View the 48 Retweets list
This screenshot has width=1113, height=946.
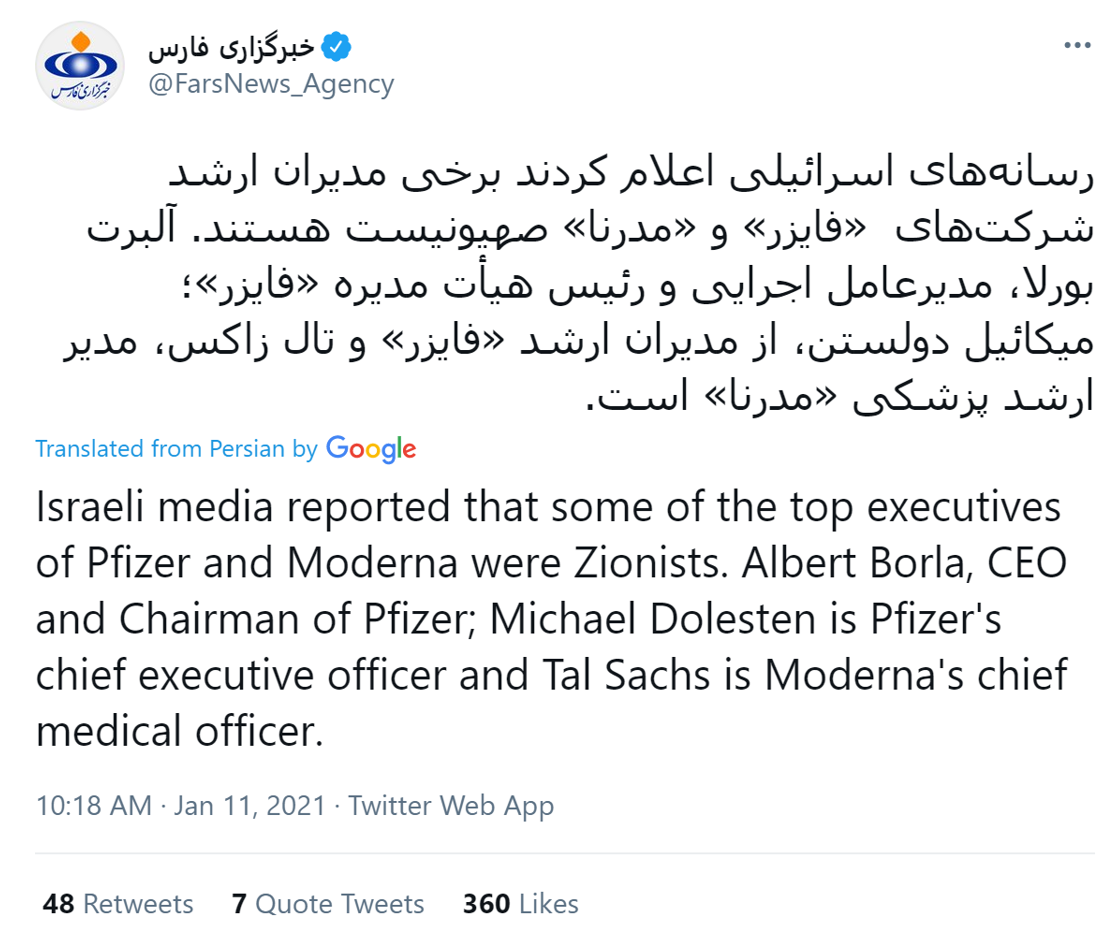tap(118, 904)
